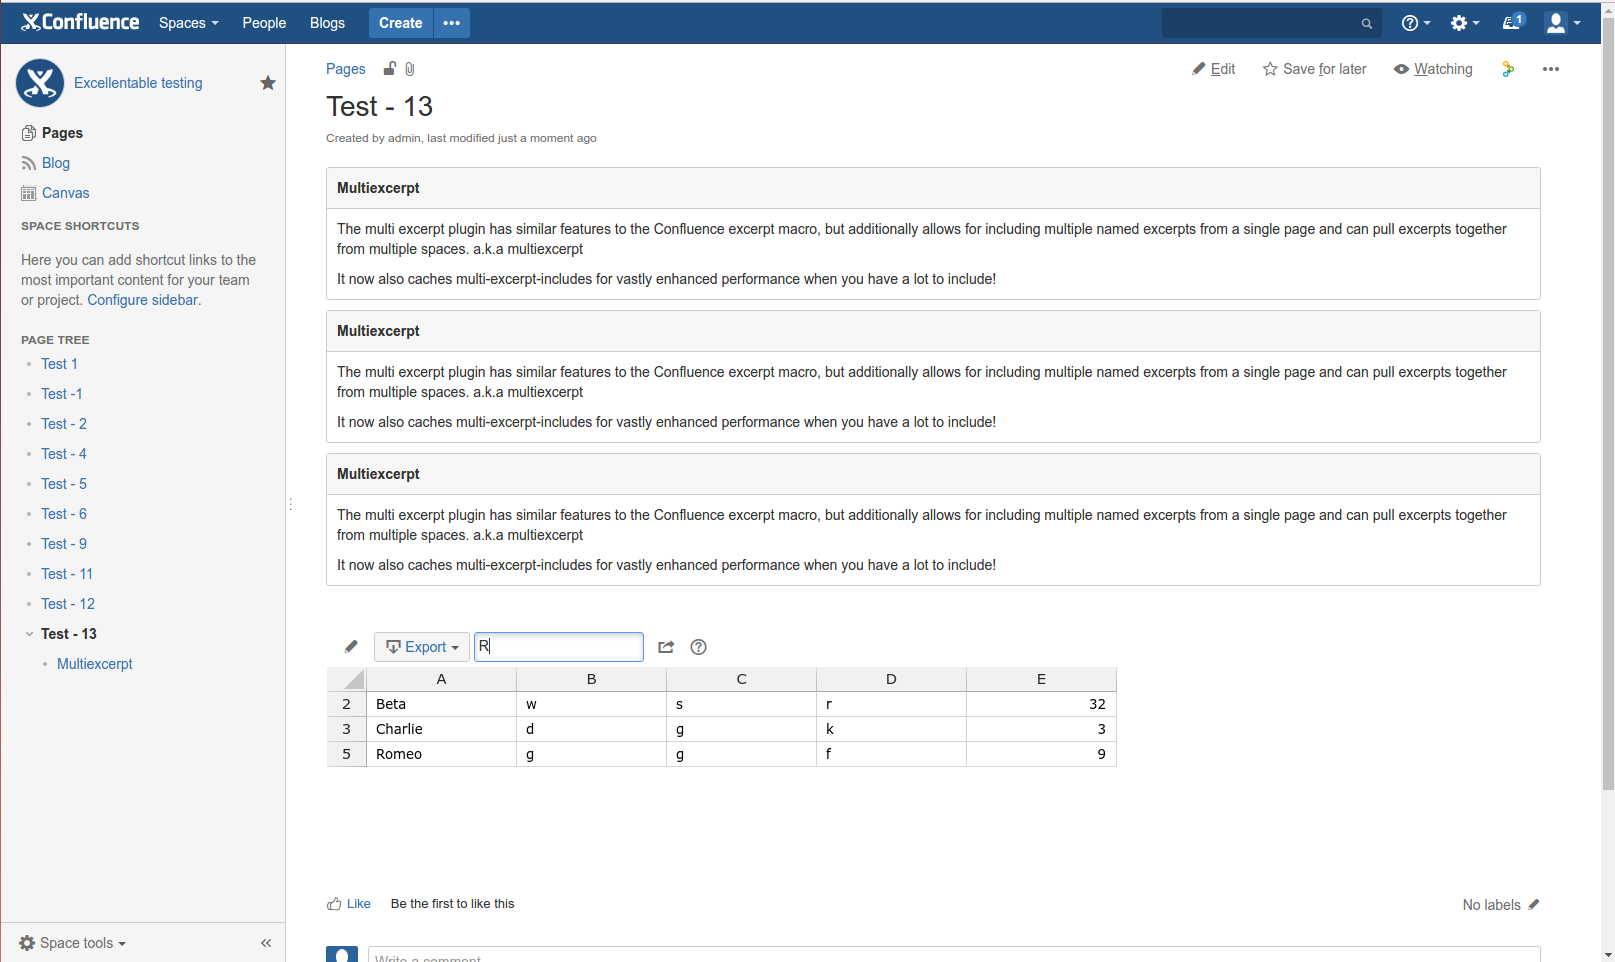This screenshot has height=962, width=1615.
Task: Click the page hierarchy icon beside Watching
Action: tap(1508, 69)
